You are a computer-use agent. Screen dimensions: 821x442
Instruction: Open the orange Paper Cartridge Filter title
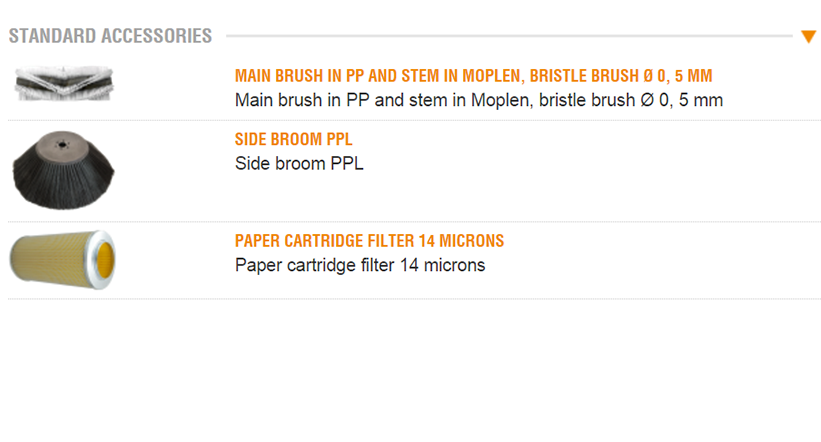369,241
